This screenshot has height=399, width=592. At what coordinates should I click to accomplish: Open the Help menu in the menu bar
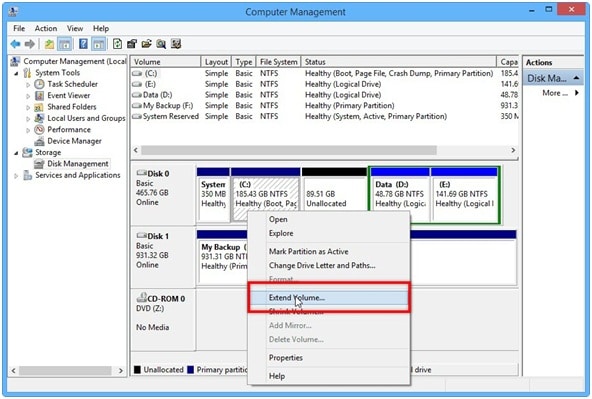pyautogui.click(x=101, y=28)
